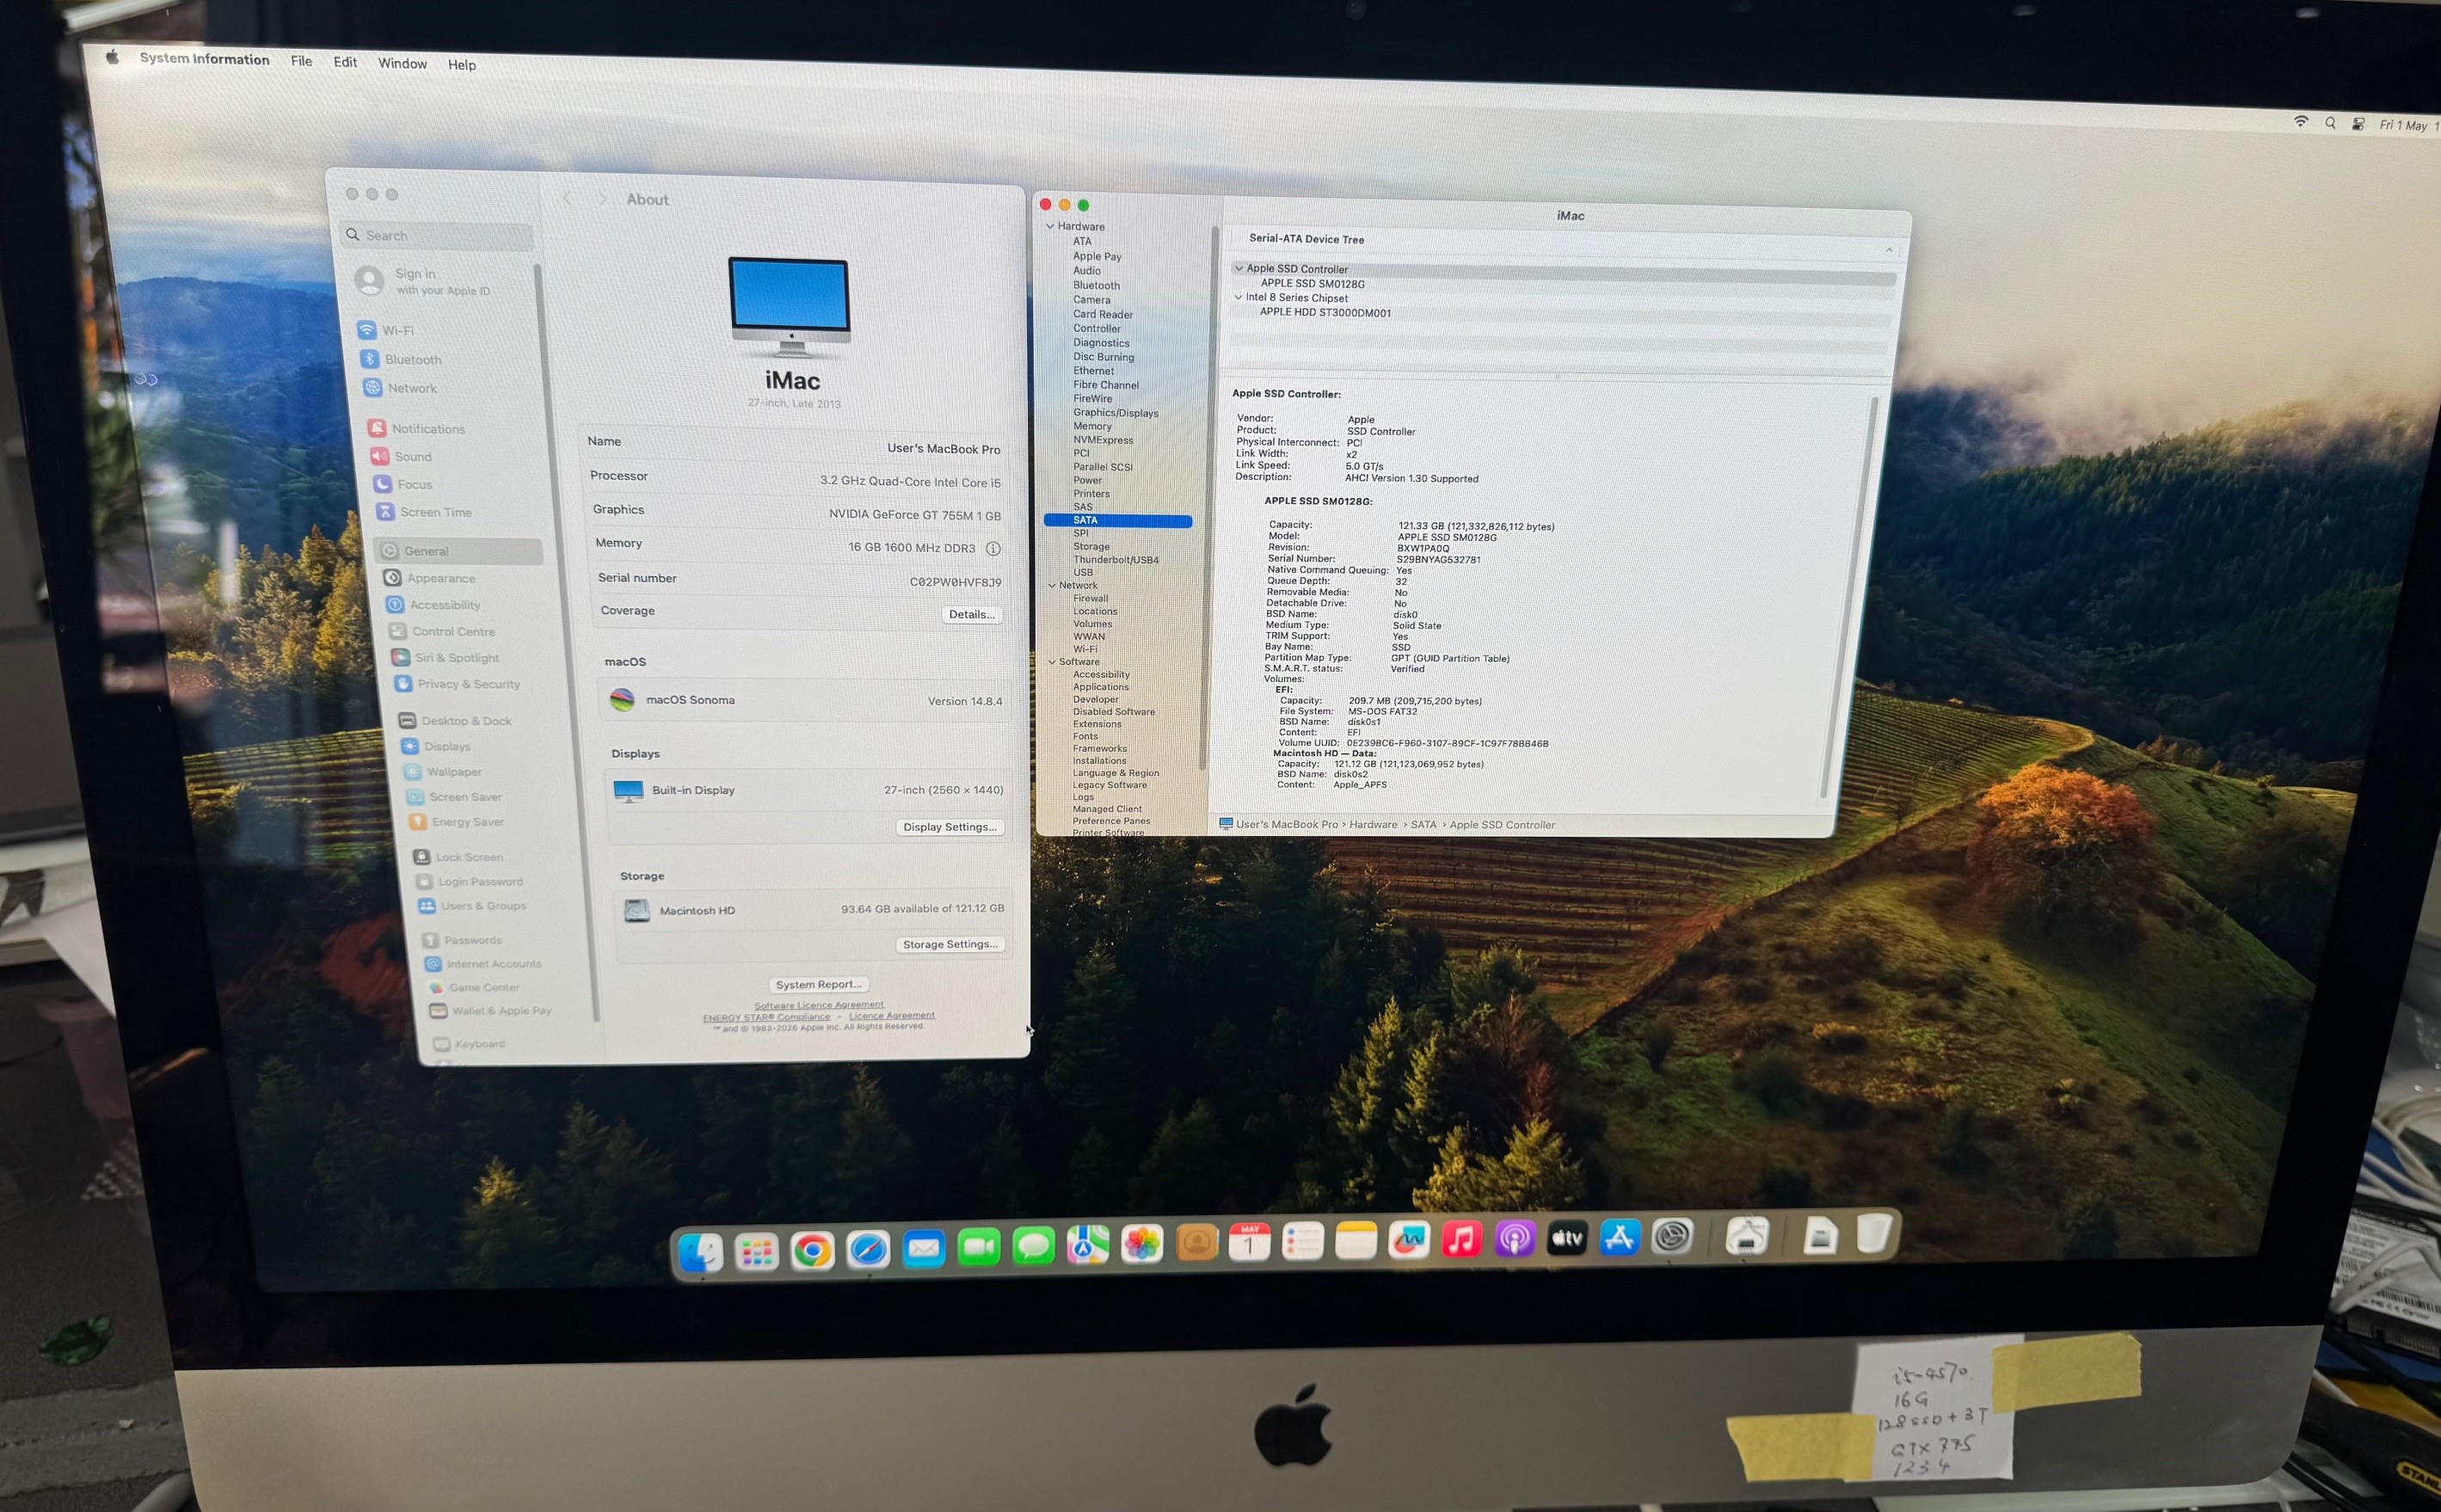The height and width of the screenshot is (1512, 2441).
Task: Open the Photos app in dock
Action: (x=1142, y=1244)
